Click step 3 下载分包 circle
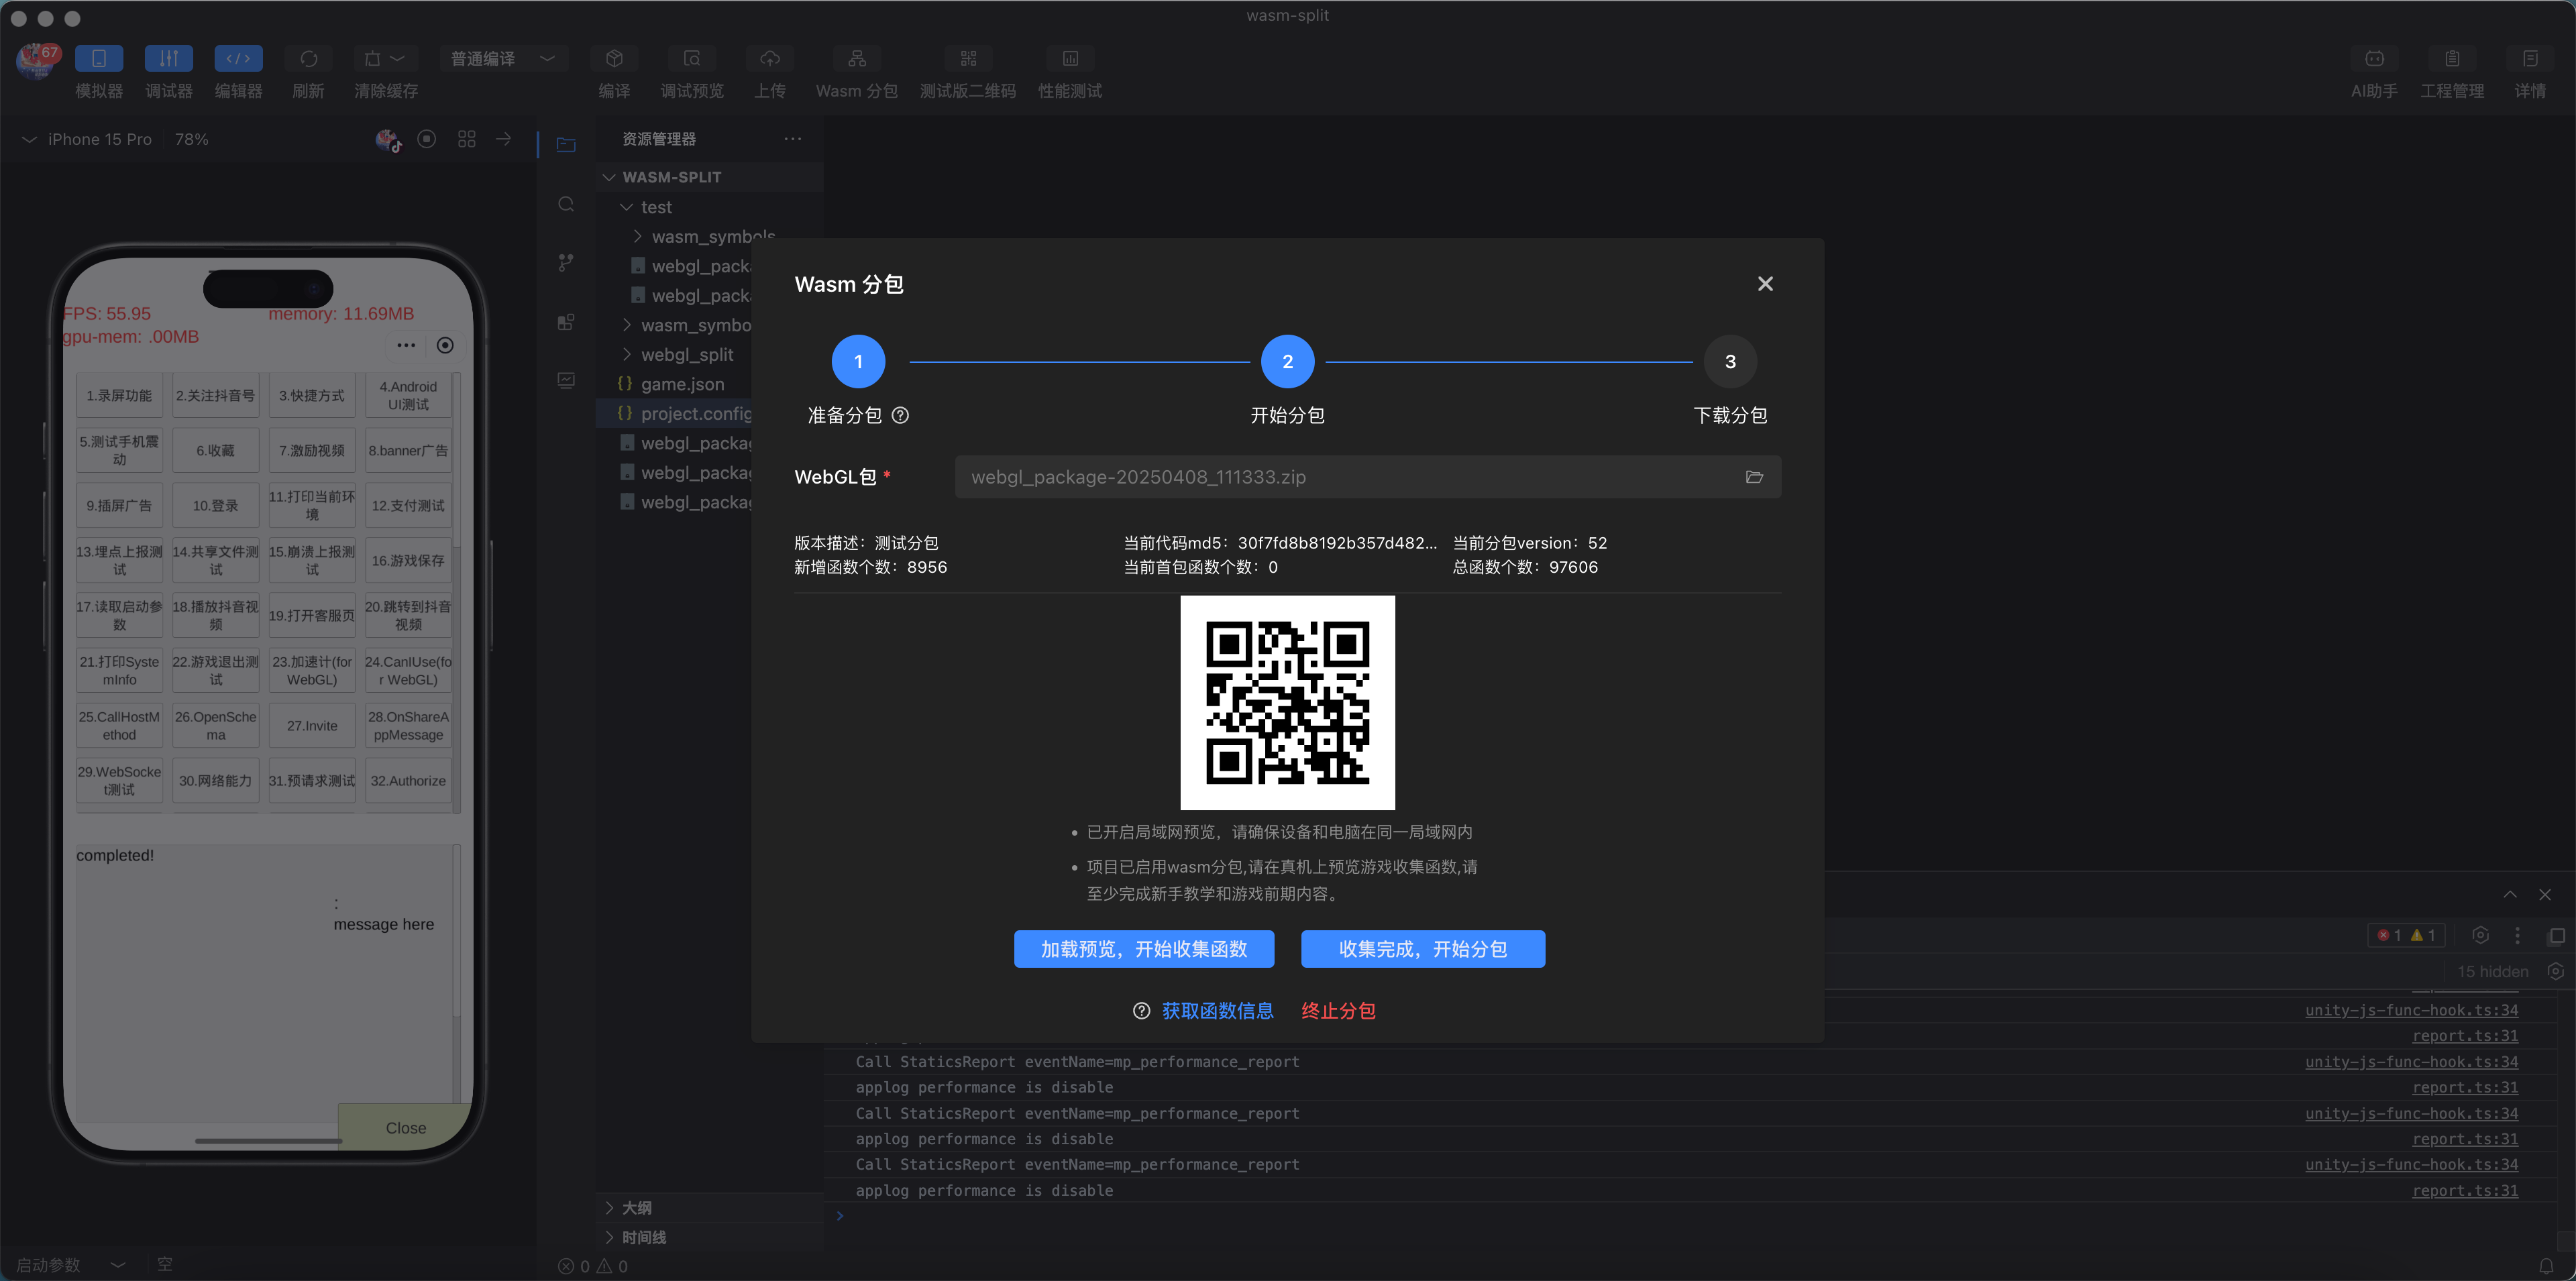 pos(1730,362)
